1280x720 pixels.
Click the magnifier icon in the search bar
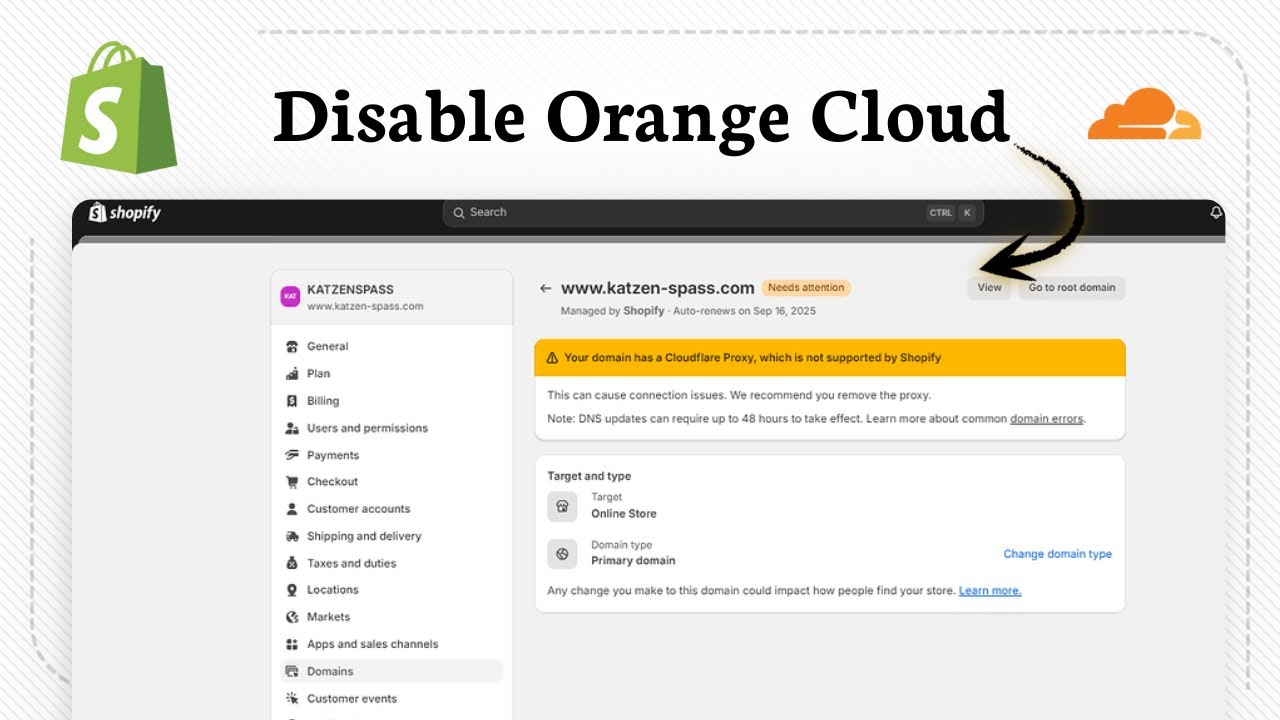459,212
